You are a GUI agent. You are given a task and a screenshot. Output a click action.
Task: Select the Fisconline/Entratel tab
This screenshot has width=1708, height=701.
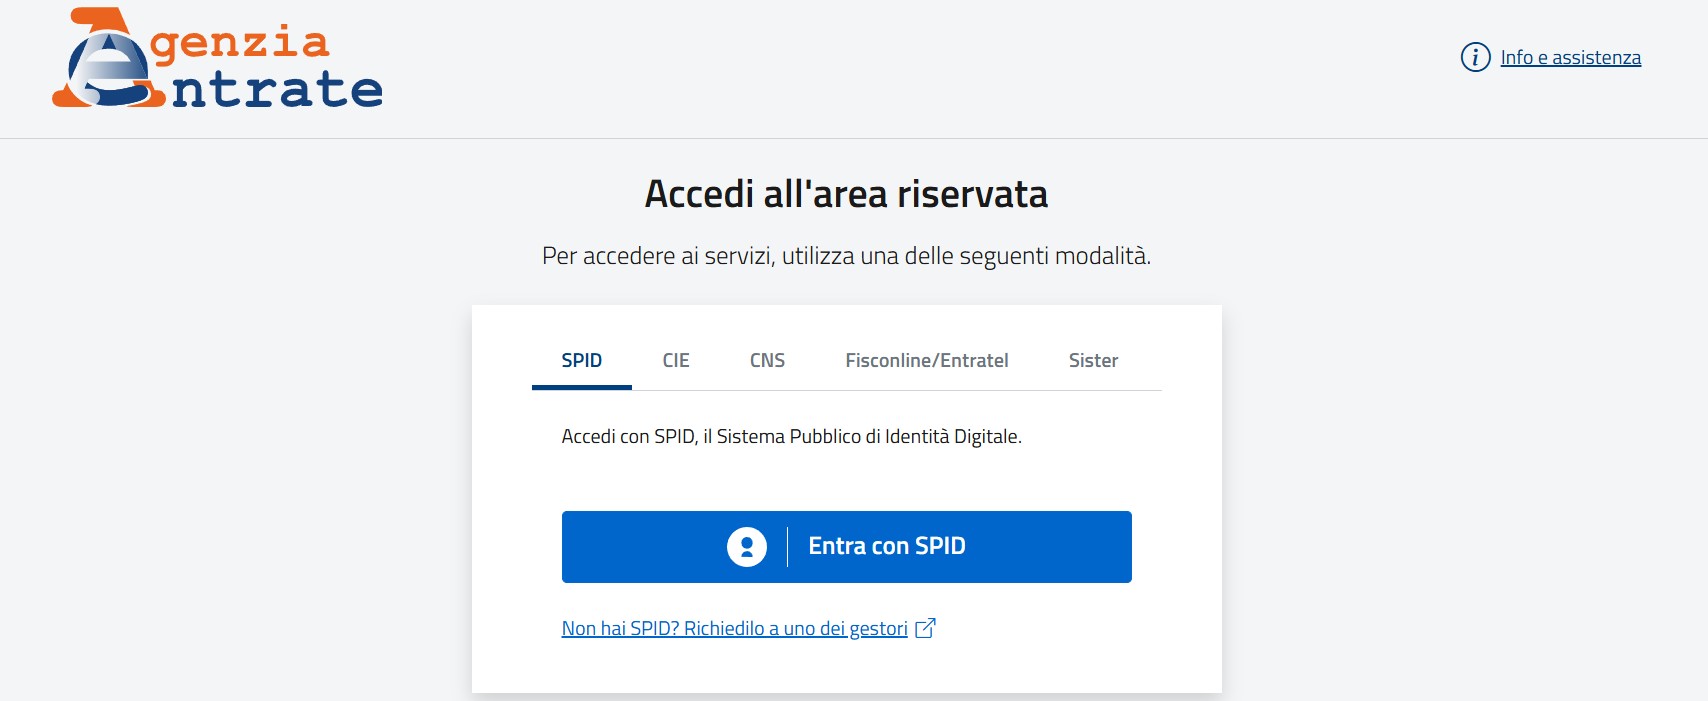pyautogui.click(x=927, y=360)
